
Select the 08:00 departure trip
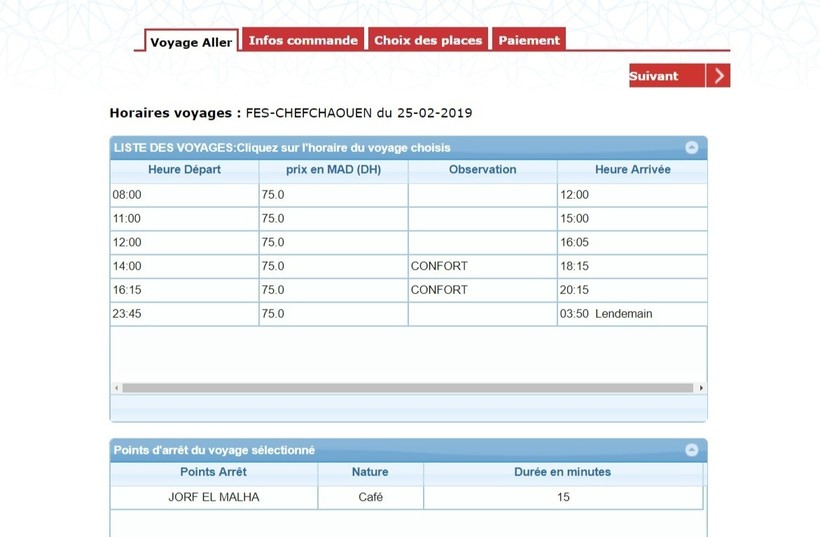coord(408,195)
